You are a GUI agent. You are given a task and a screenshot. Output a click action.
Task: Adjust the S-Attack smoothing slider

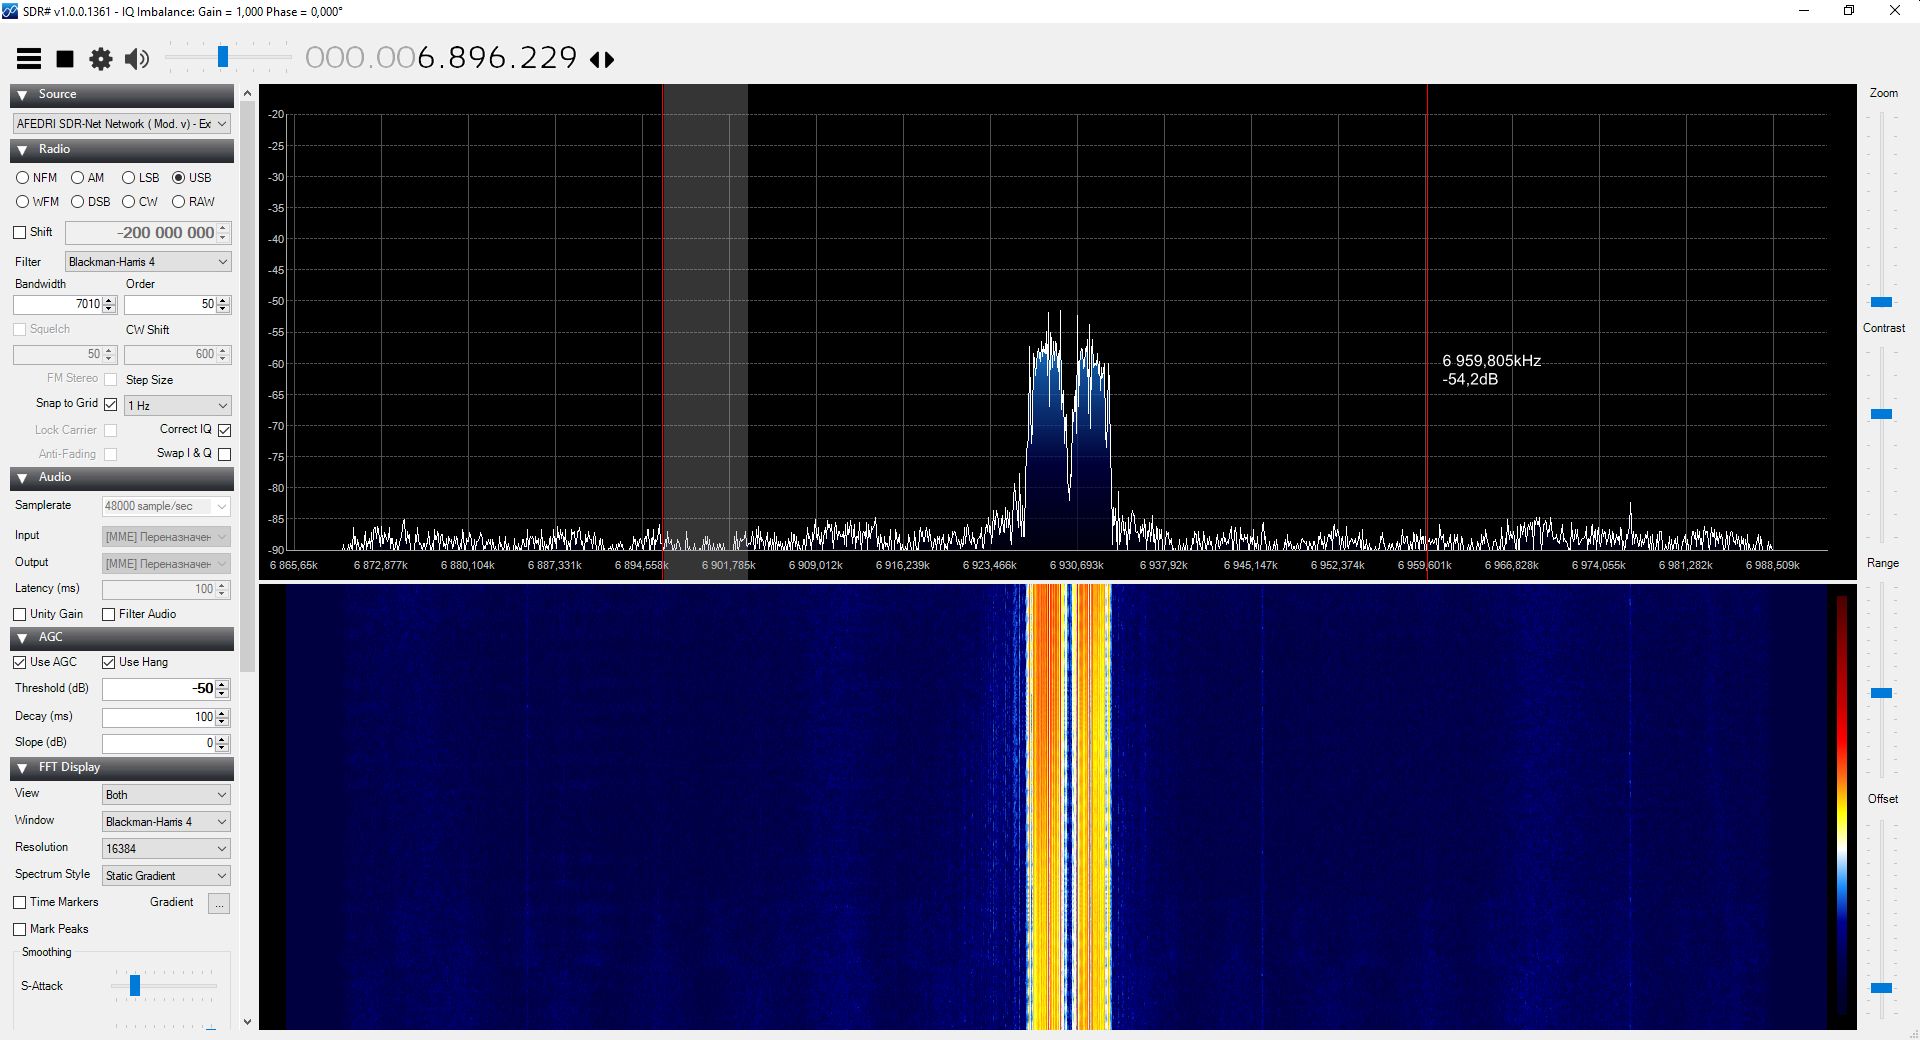[135, 987]
